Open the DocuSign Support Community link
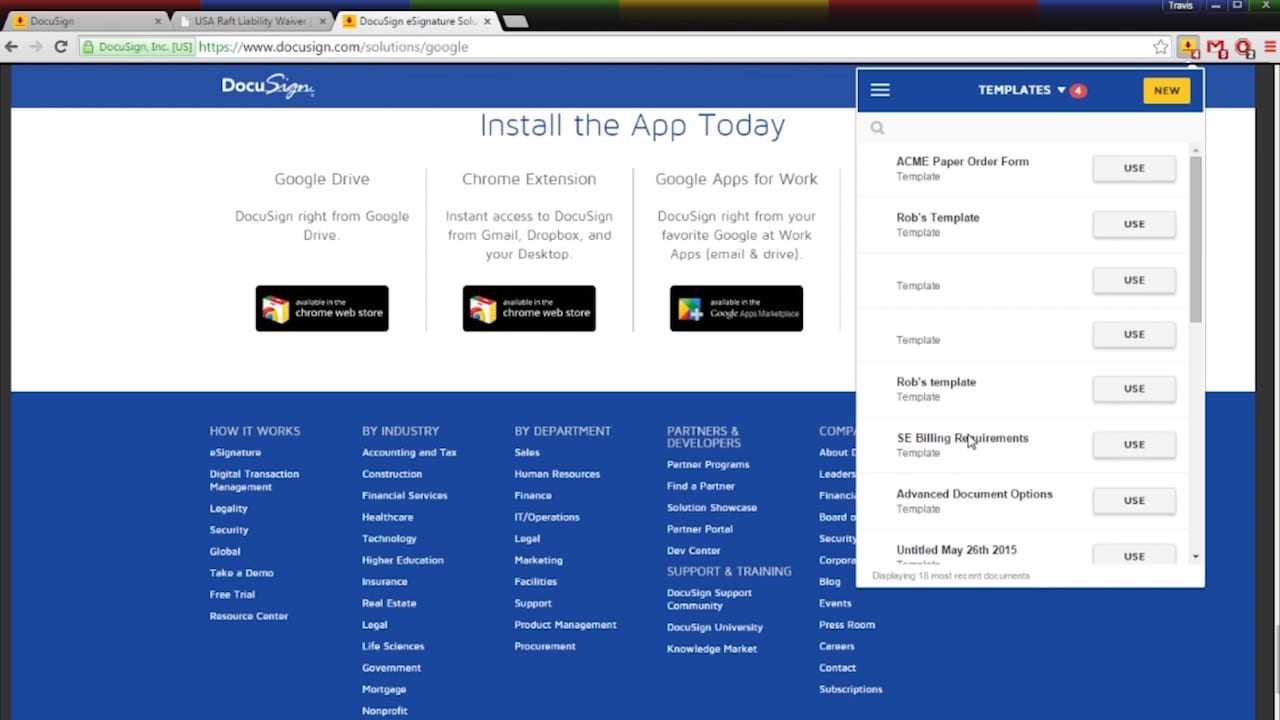Viewport: 1280px width, 720px height. coord(709,599)
